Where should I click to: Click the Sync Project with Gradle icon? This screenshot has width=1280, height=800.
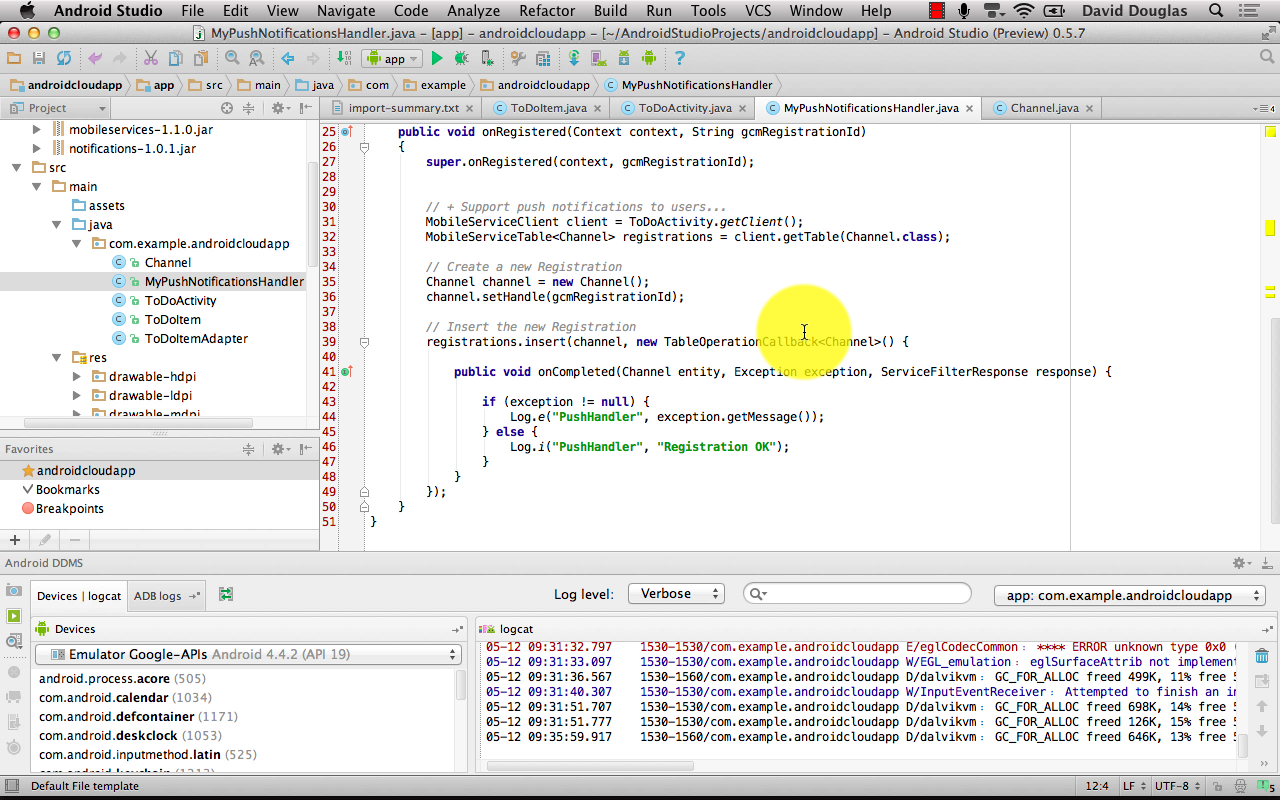pyautogui.click(x=574, y=58)
